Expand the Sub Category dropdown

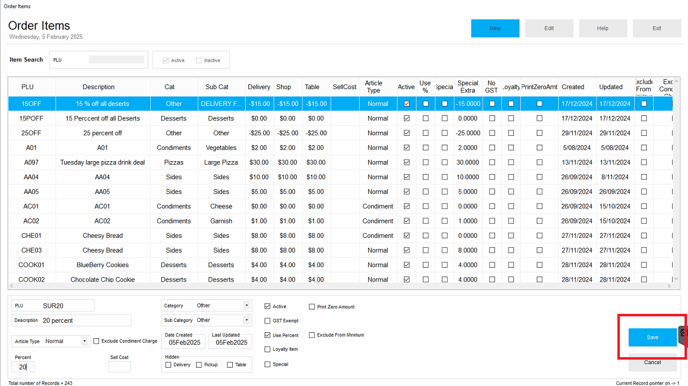point(247,320)
